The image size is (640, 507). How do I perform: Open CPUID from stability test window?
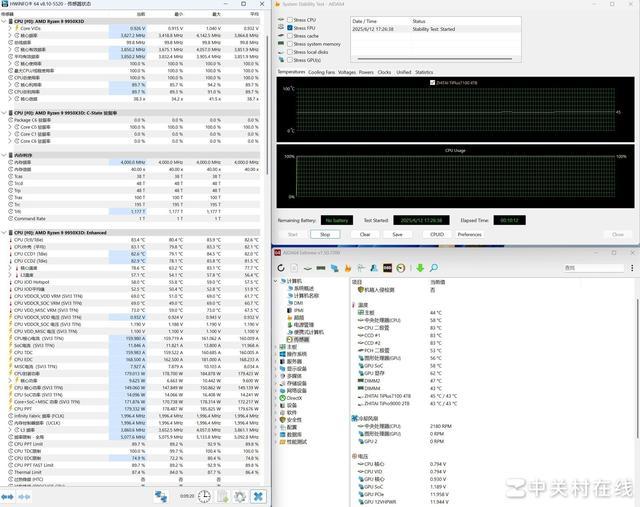coord(437,234)
